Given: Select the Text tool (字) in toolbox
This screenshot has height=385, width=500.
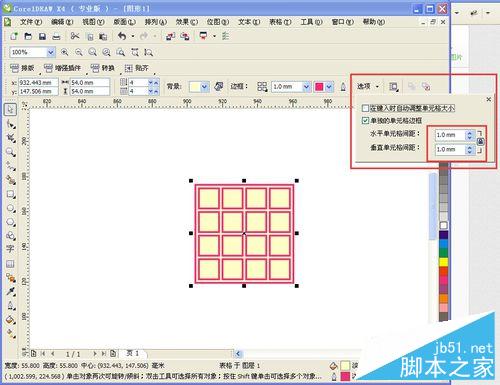Looking at the screenshot, I should (10, 249).
